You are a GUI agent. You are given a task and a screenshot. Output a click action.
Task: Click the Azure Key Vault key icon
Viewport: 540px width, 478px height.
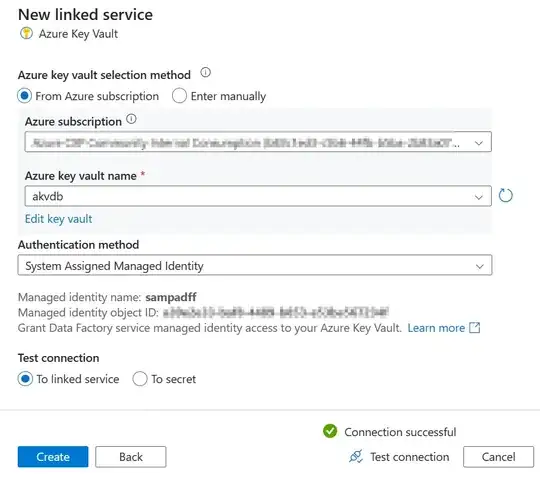pyautogui.click(x=27, y=34)
